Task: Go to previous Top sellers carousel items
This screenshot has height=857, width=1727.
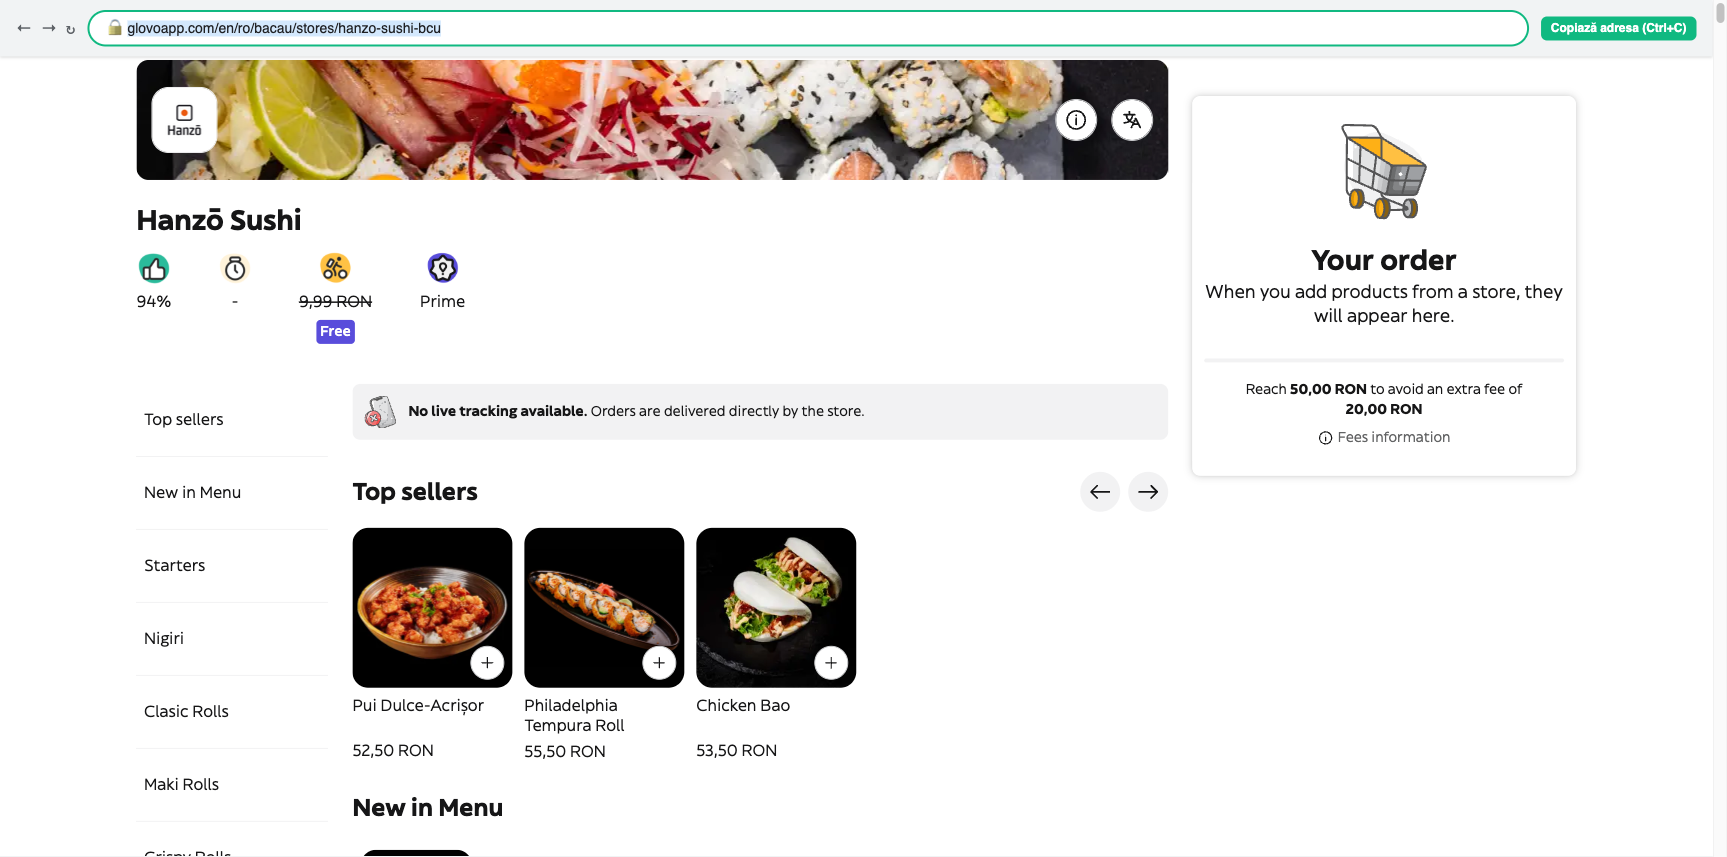Action: [x=1100, y=492]
